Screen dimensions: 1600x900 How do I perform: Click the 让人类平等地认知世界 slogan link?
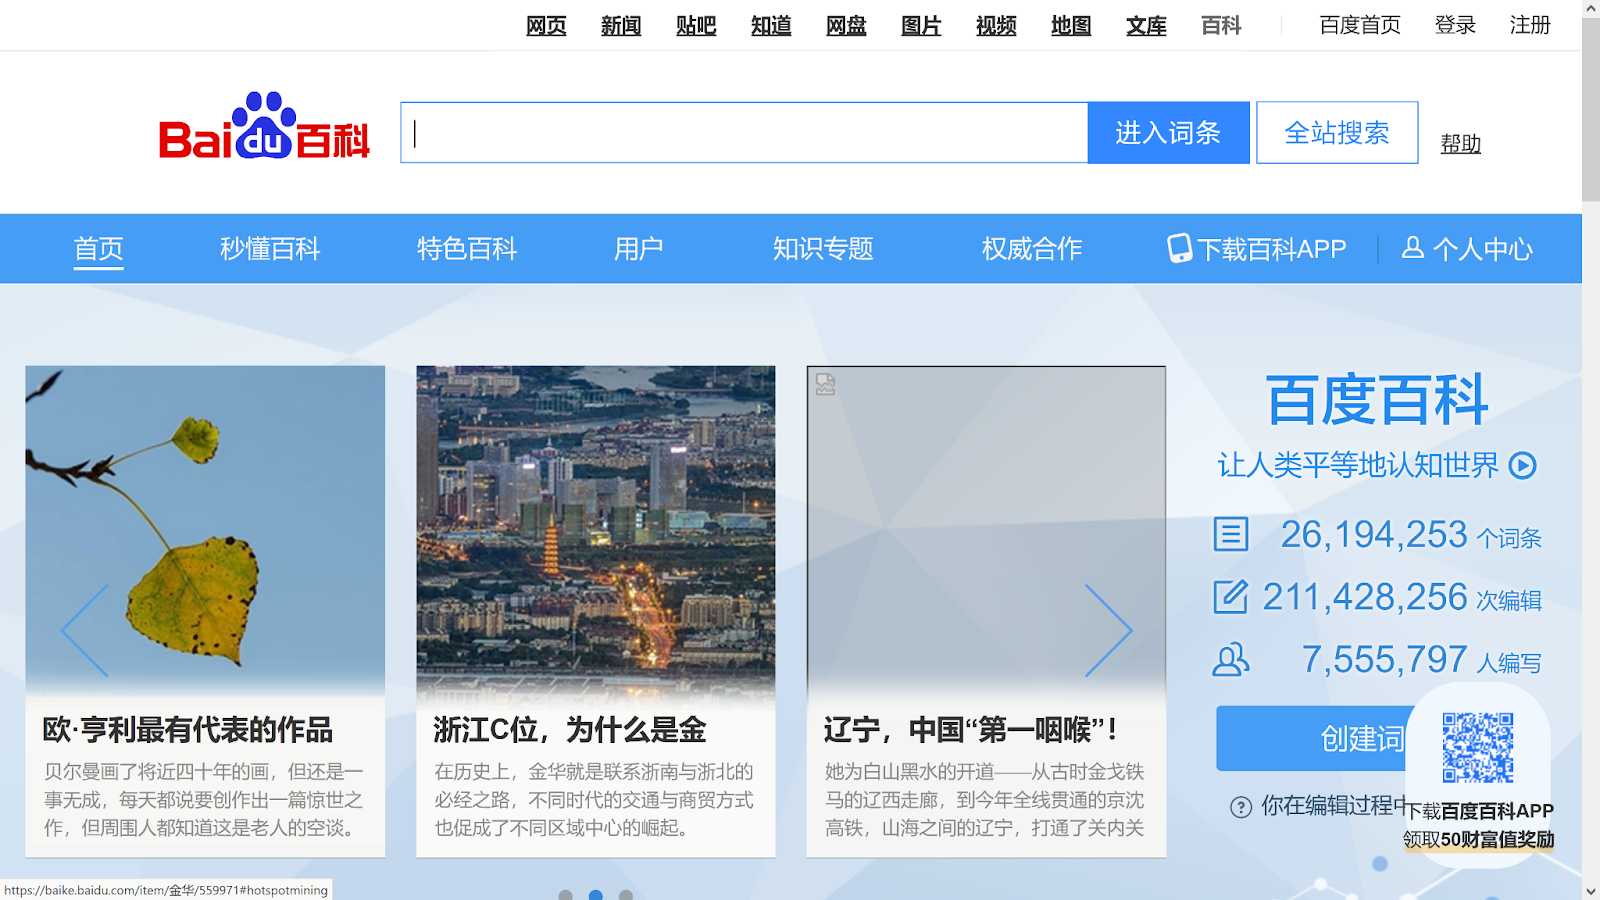pyautogui.click(x=1358, y=465)
